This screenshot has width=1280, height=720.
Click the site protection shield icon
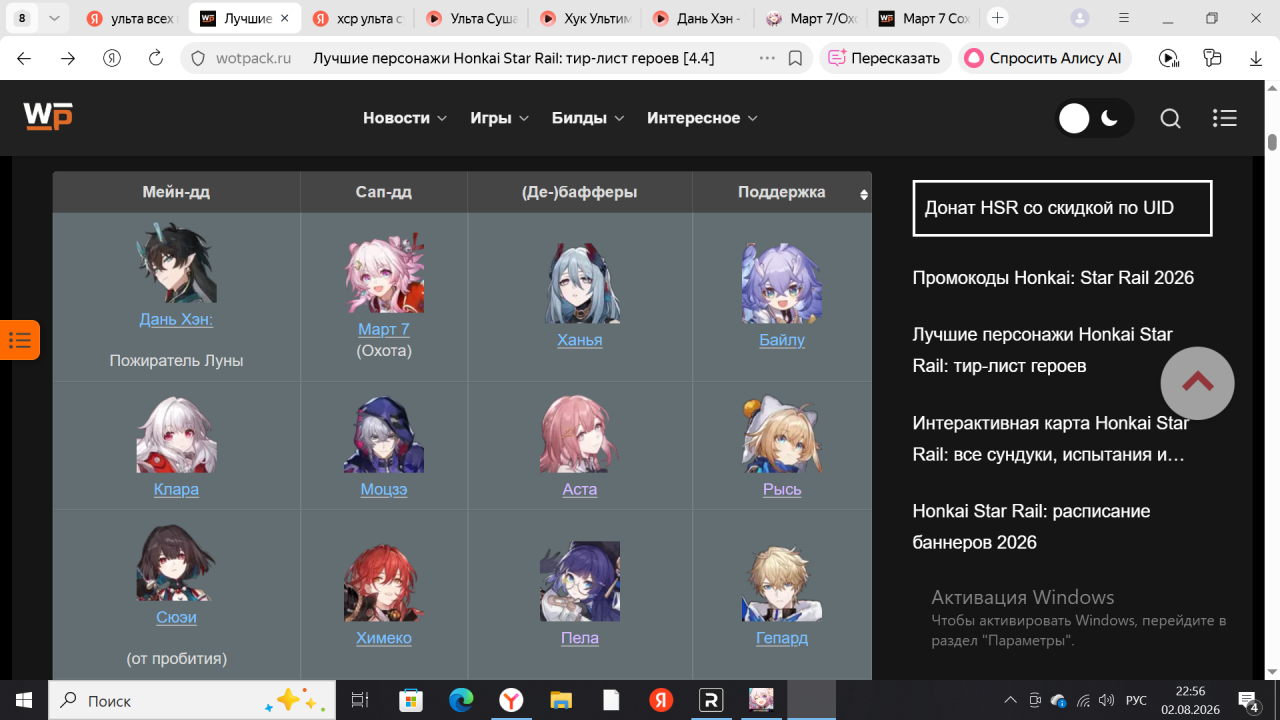point(197,58)
